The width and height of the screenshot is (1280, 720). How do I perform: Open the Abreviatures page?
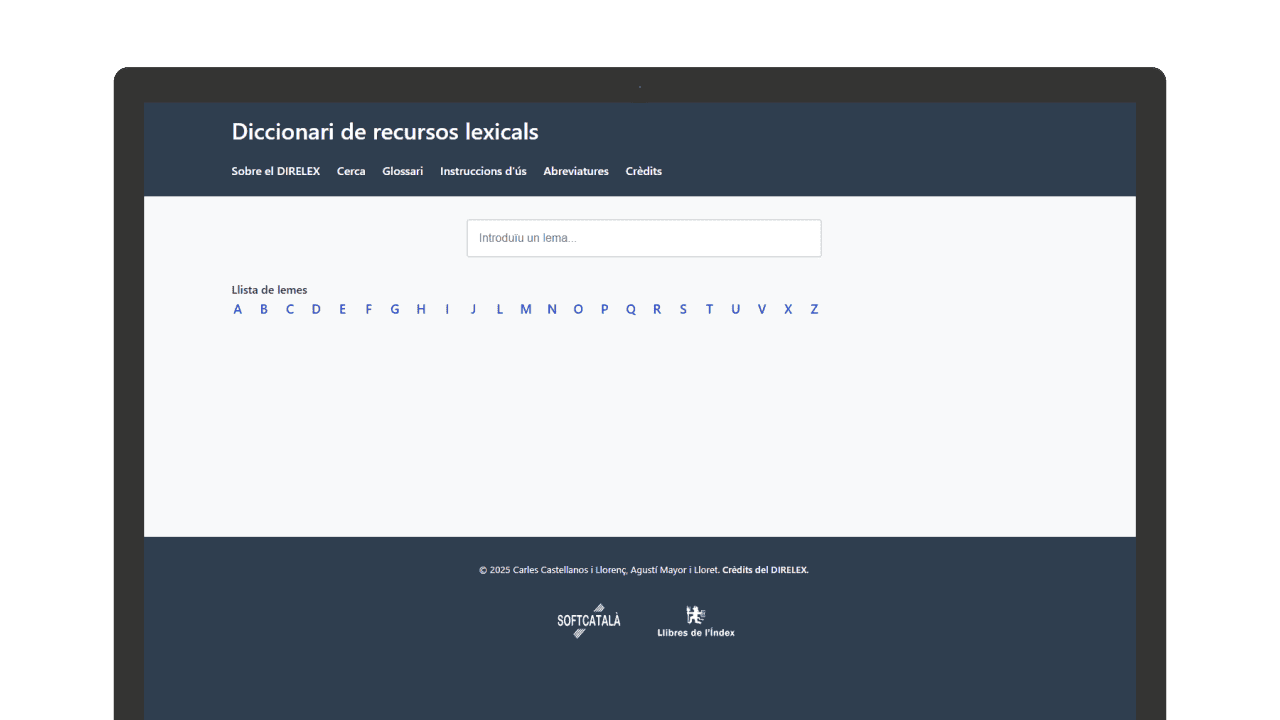click(576, 171)
